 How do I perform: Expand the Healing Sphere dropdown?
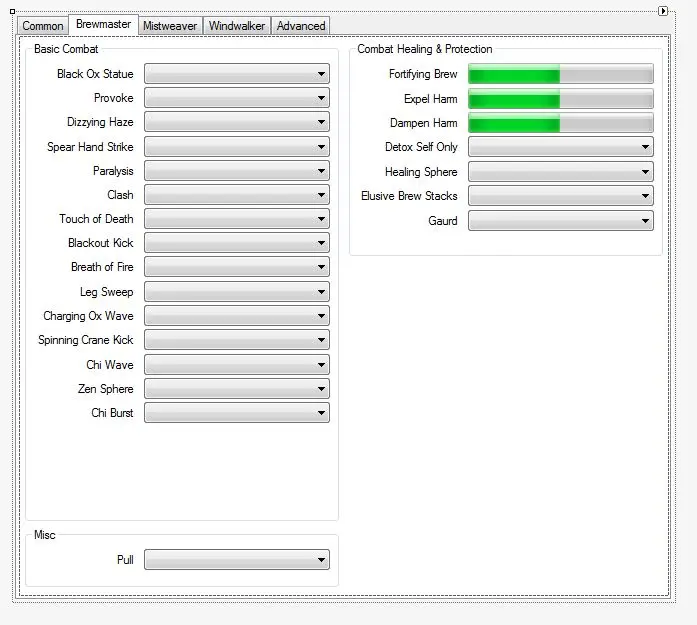(560, 172)
